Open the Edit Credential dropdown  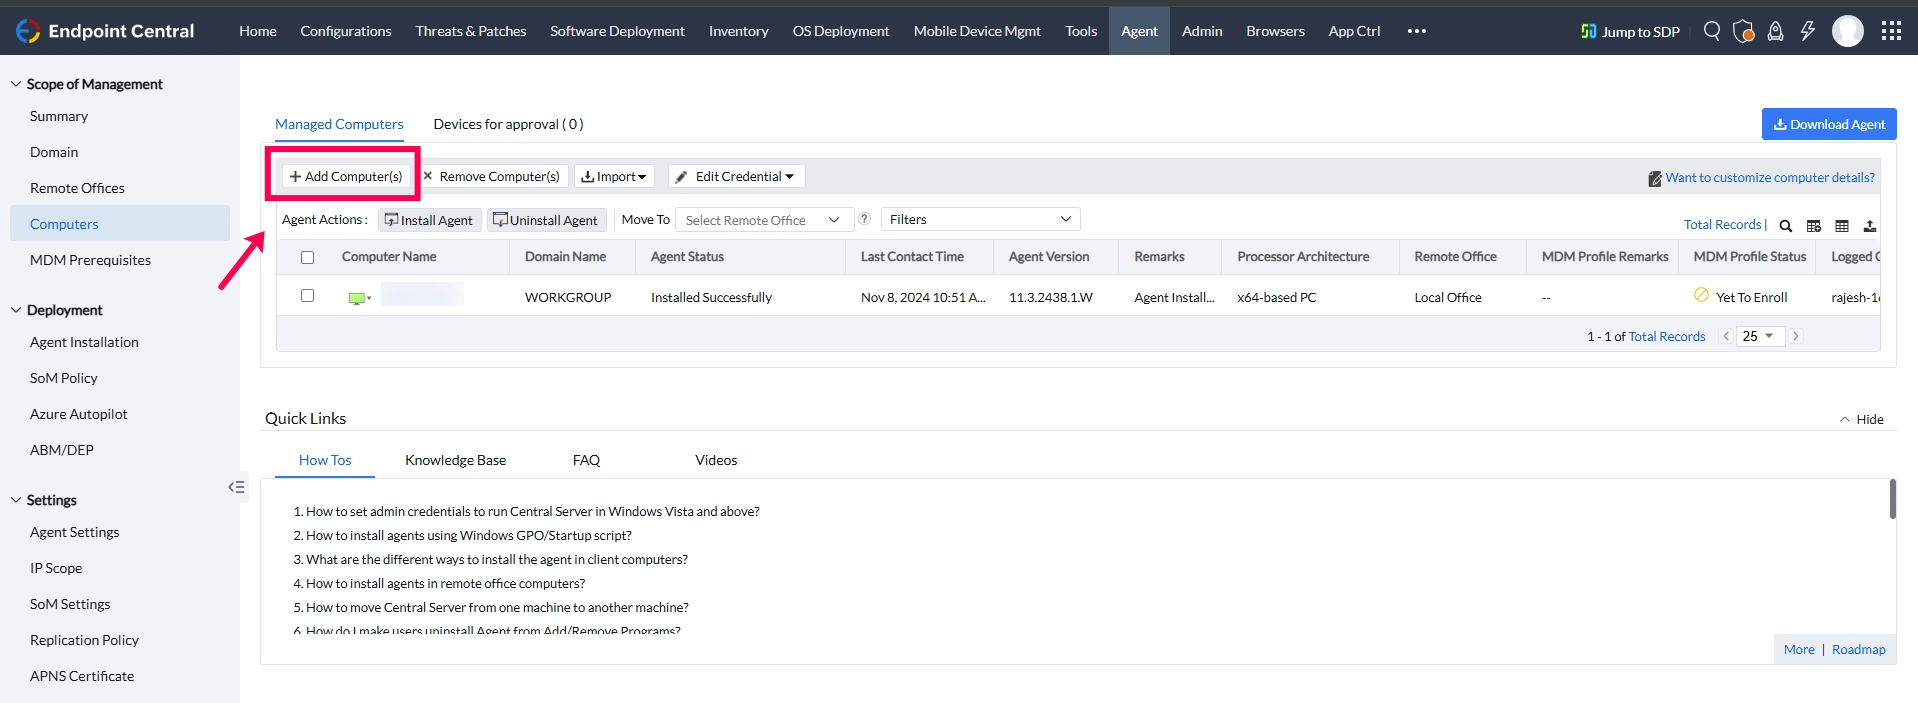click(x=736, y=176)
